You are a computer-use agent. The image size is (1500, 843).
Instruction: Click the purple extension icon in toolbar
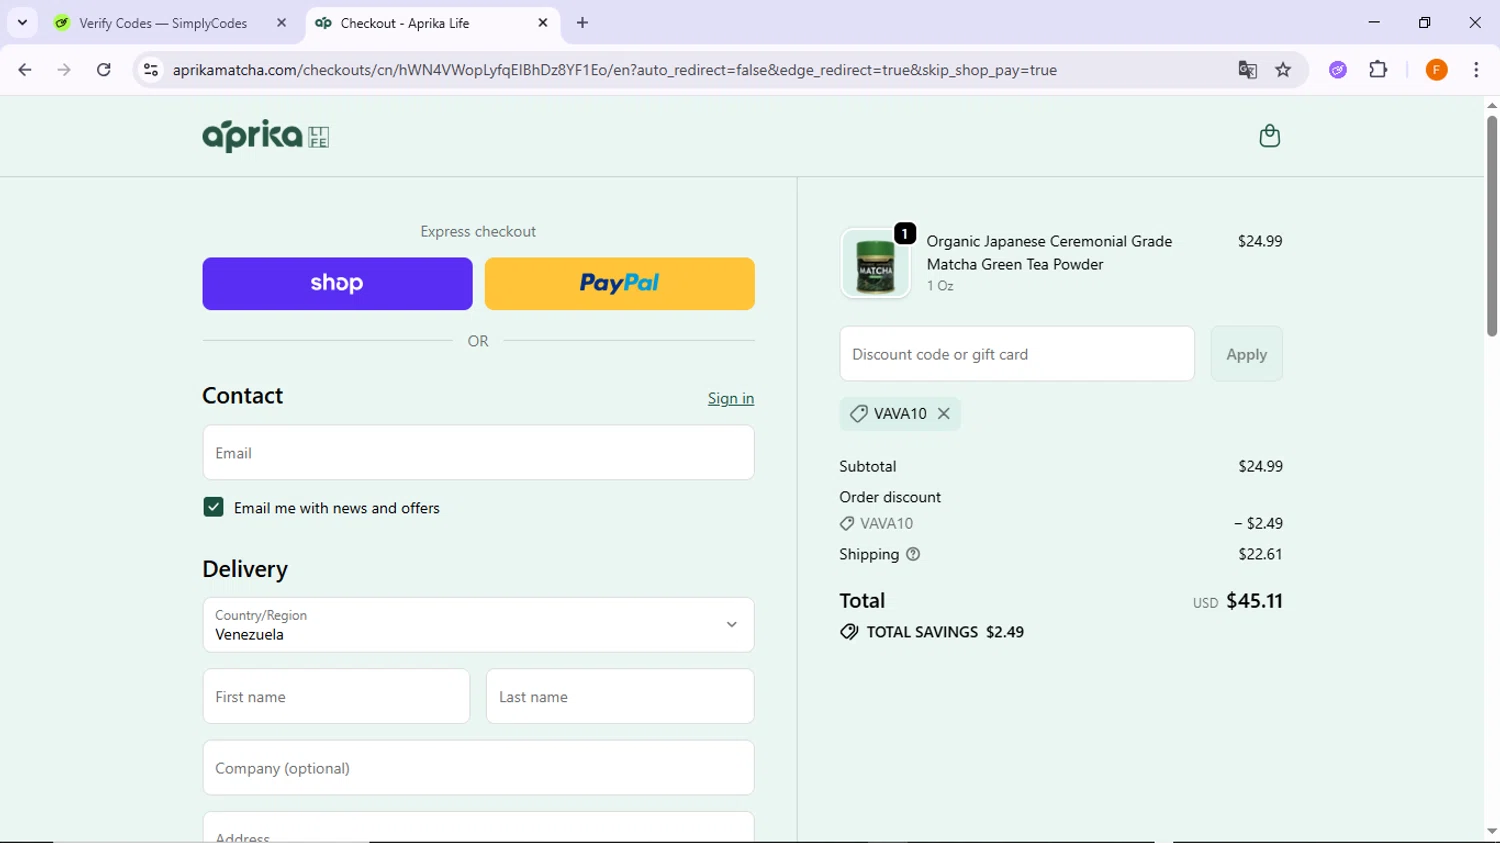click(1338, 70)
